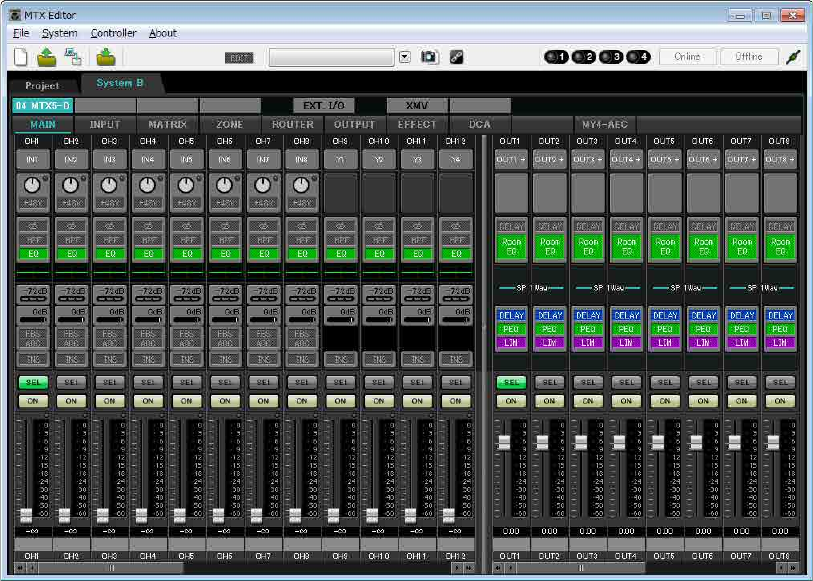
Task: Open the FBS AGC block on CH2
Action: coord(71,338)
